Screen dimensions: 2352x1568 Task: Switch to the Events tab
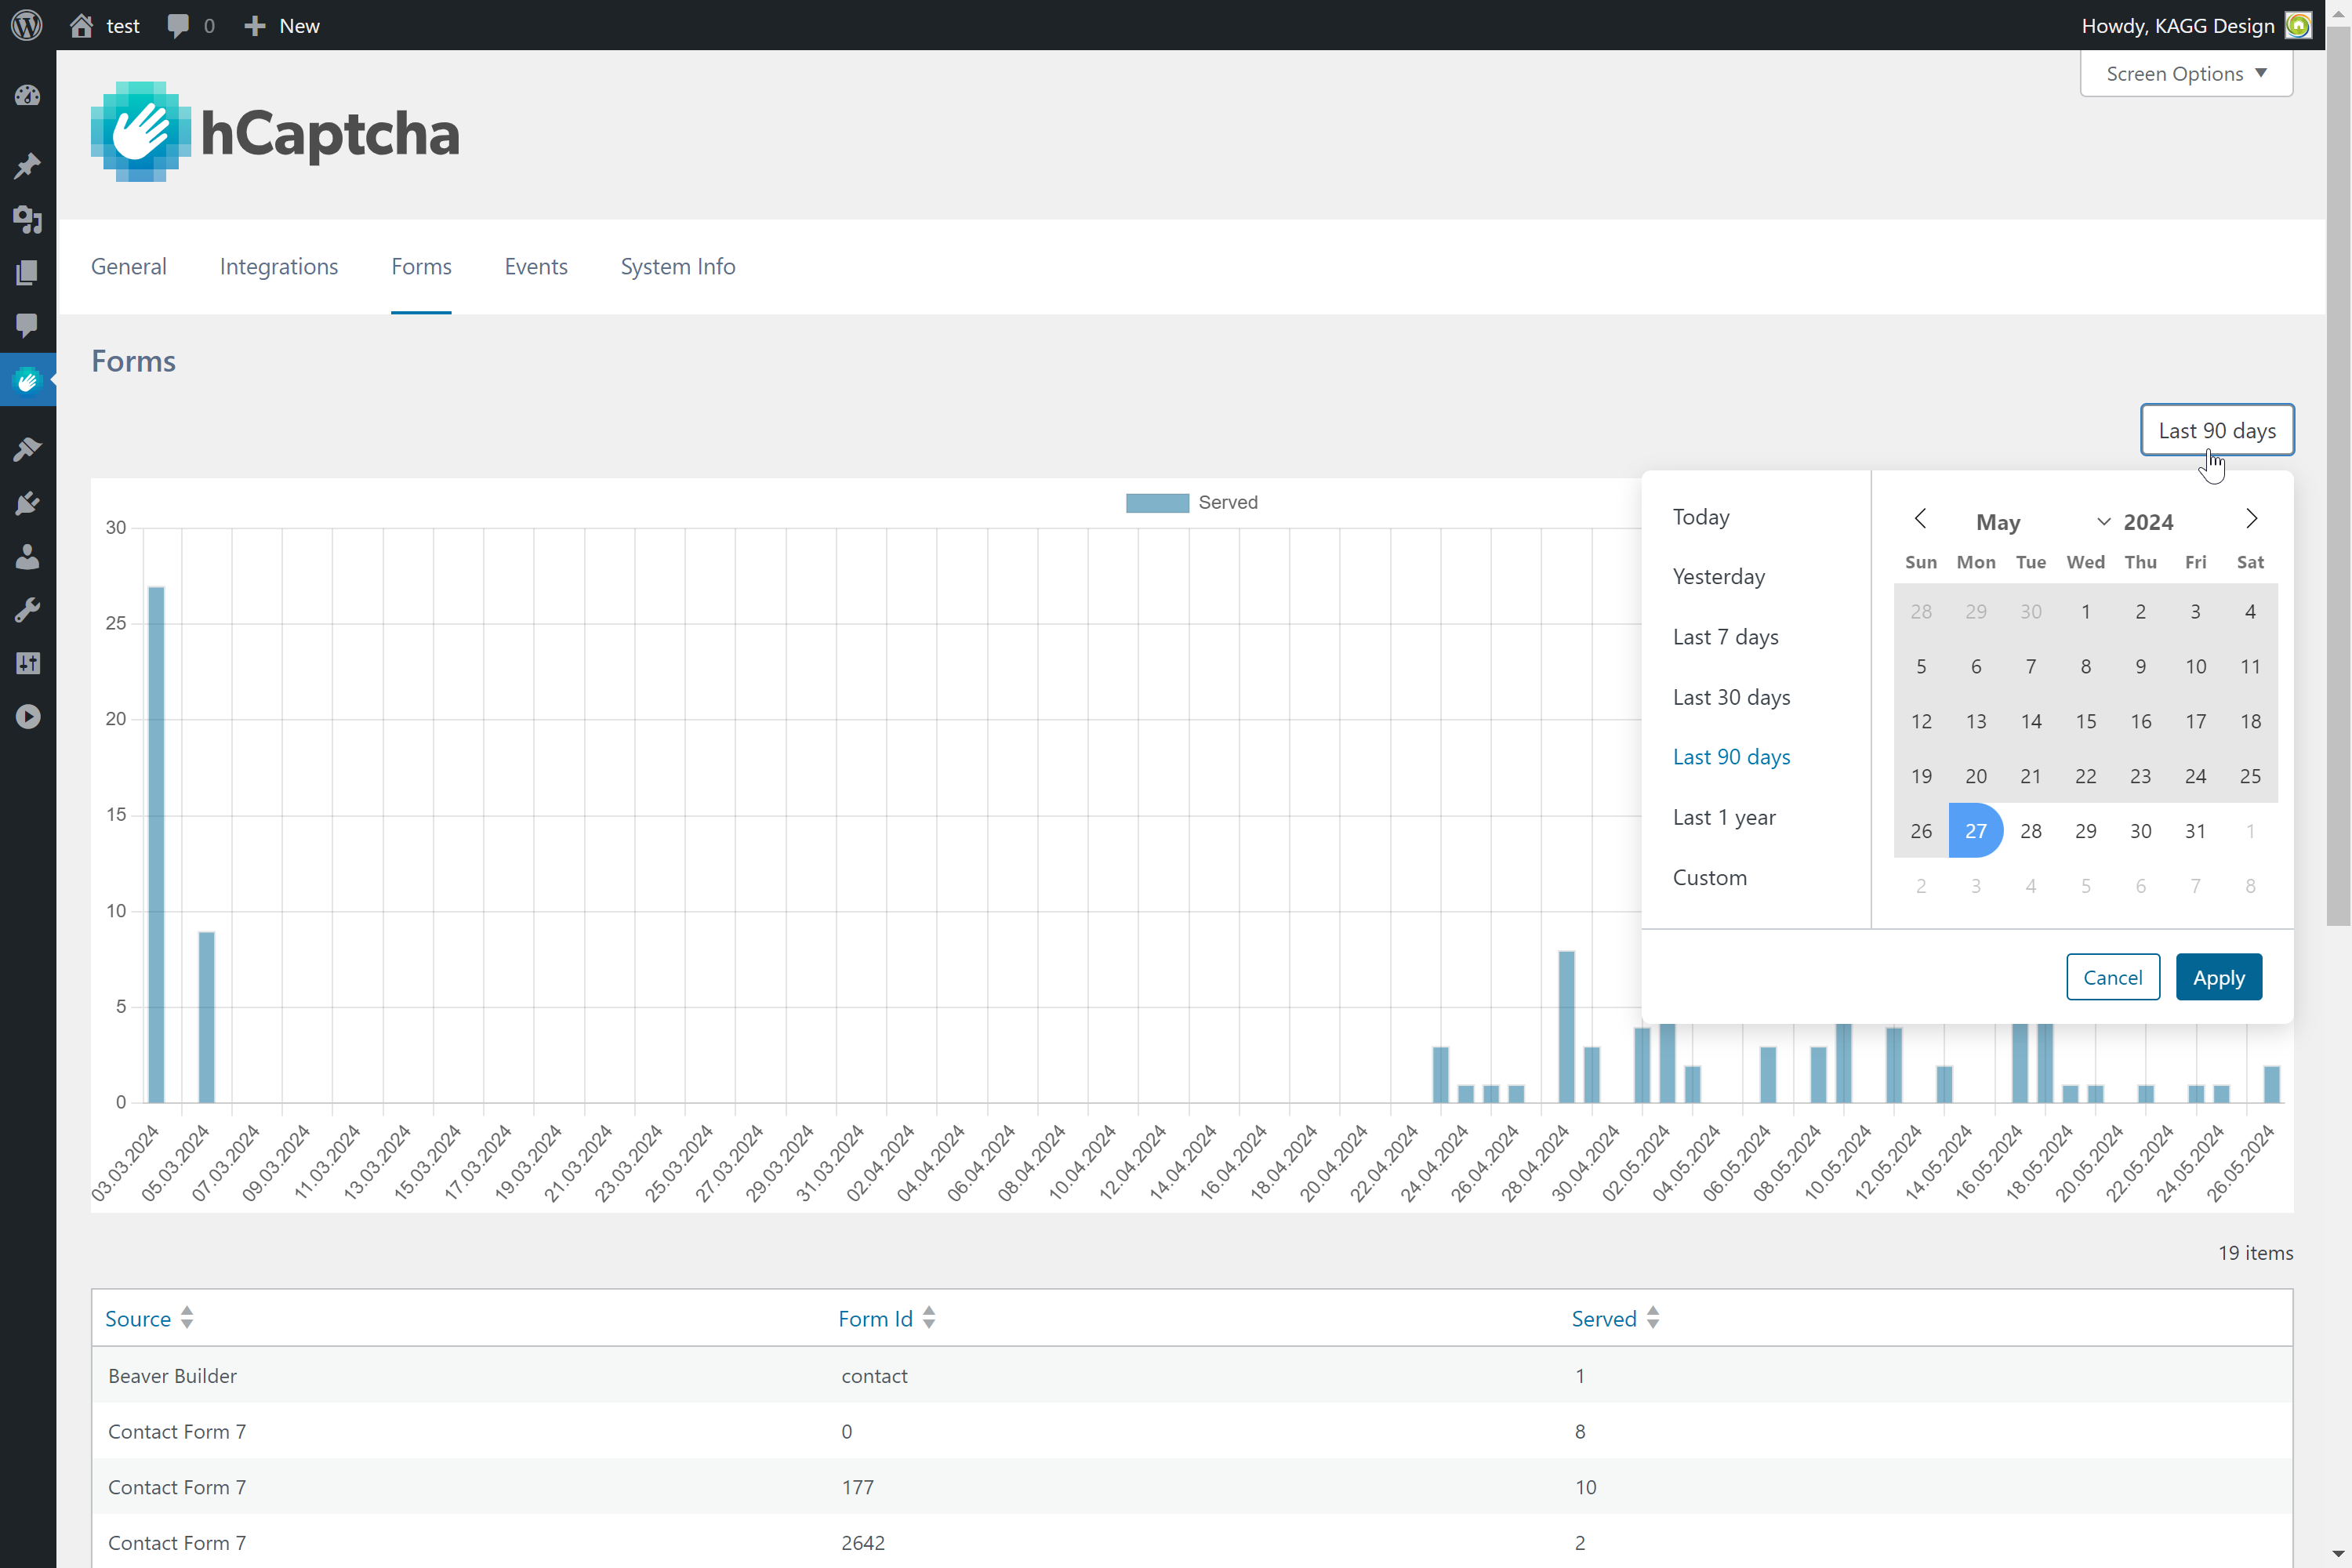coord(535,266)
